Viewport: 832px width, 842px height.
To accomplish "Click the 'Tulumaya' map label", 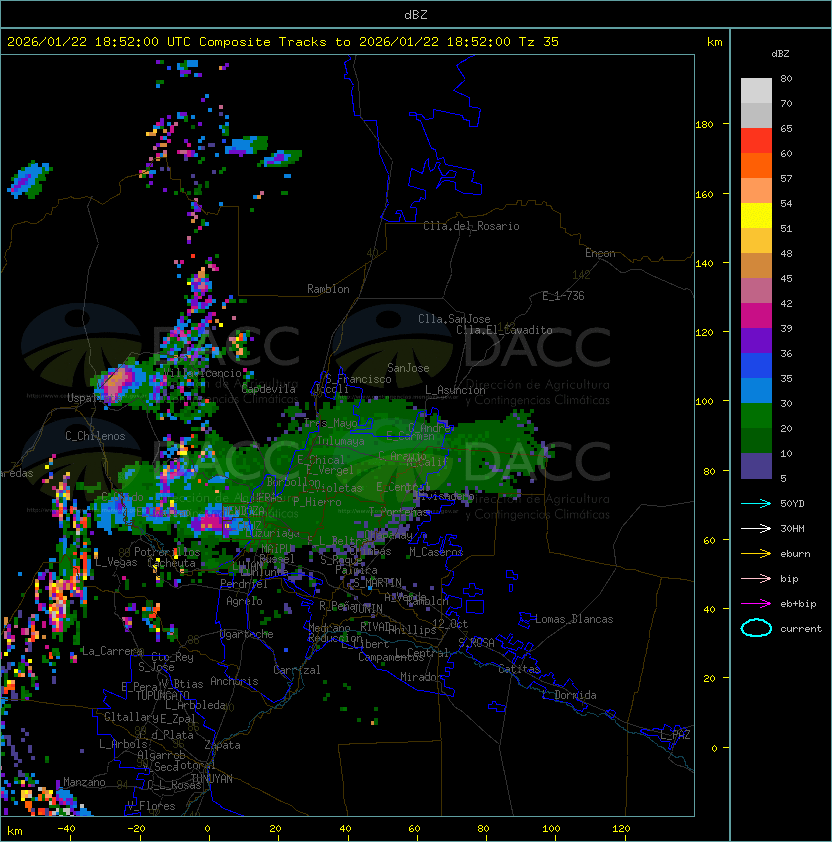I will pyautogui.click(x=341, y=441).
